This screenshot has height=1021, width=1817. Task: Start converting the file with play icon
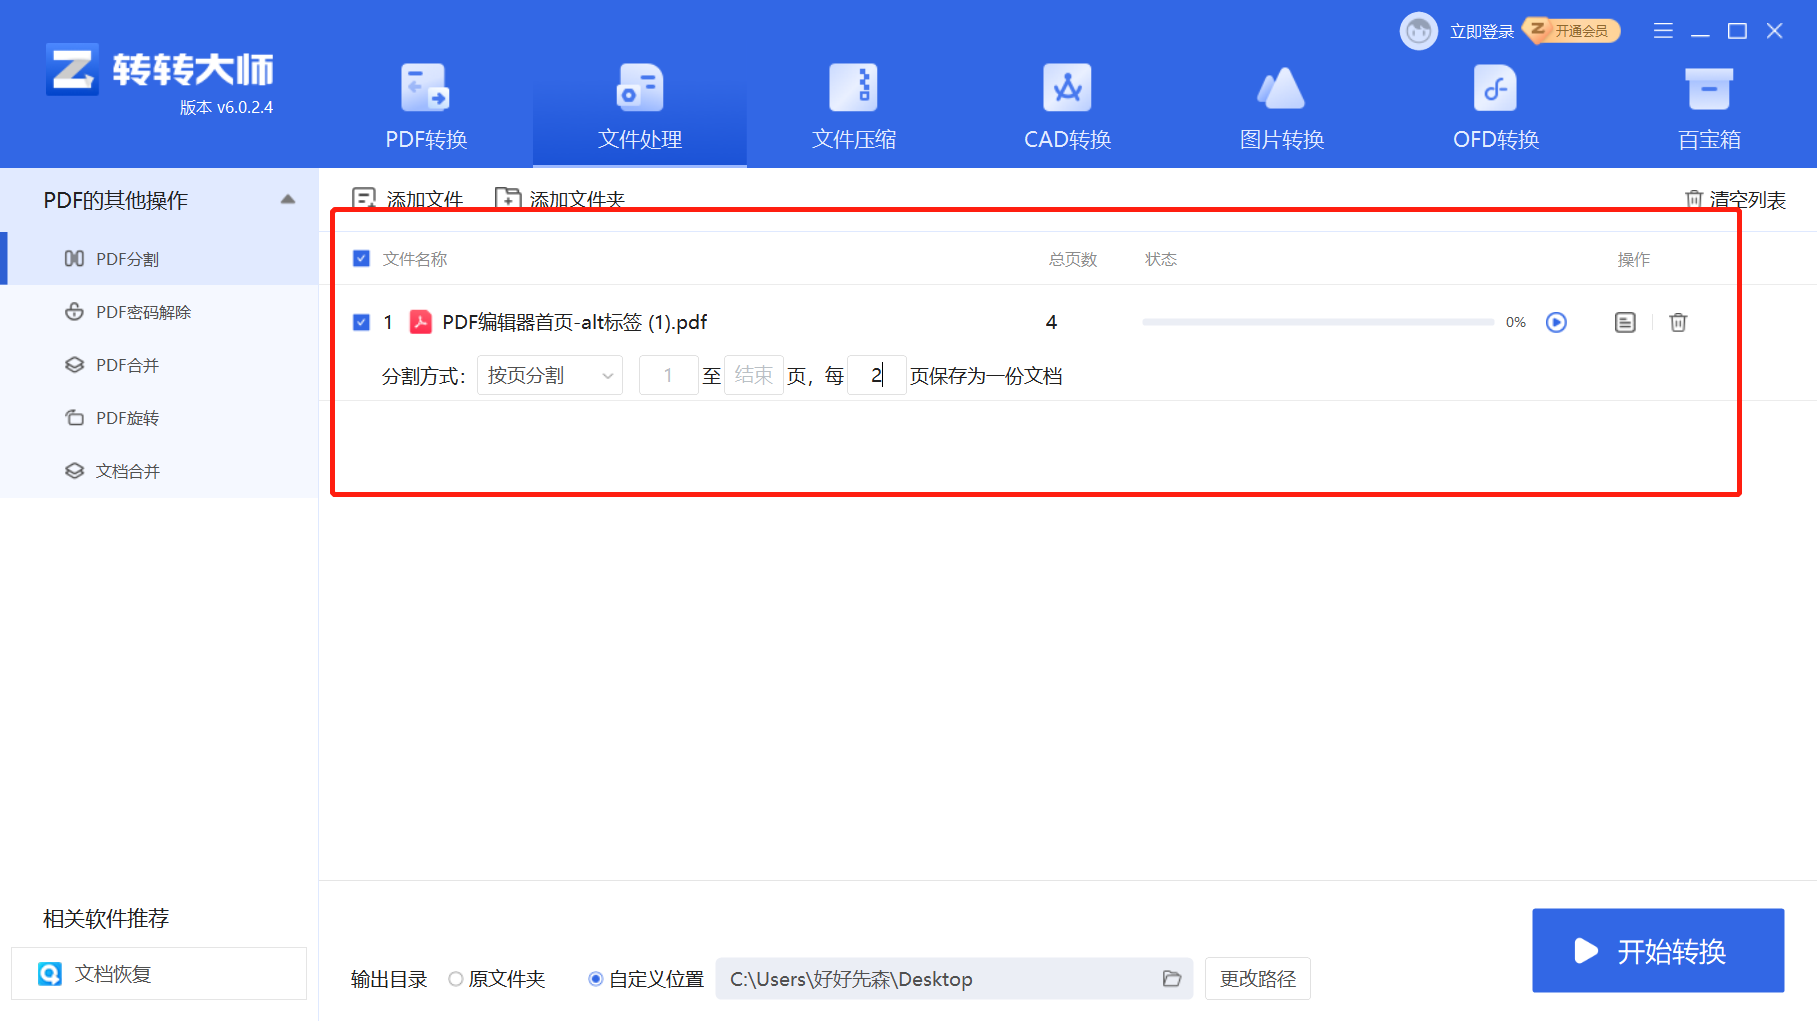tap(1556, 322)
